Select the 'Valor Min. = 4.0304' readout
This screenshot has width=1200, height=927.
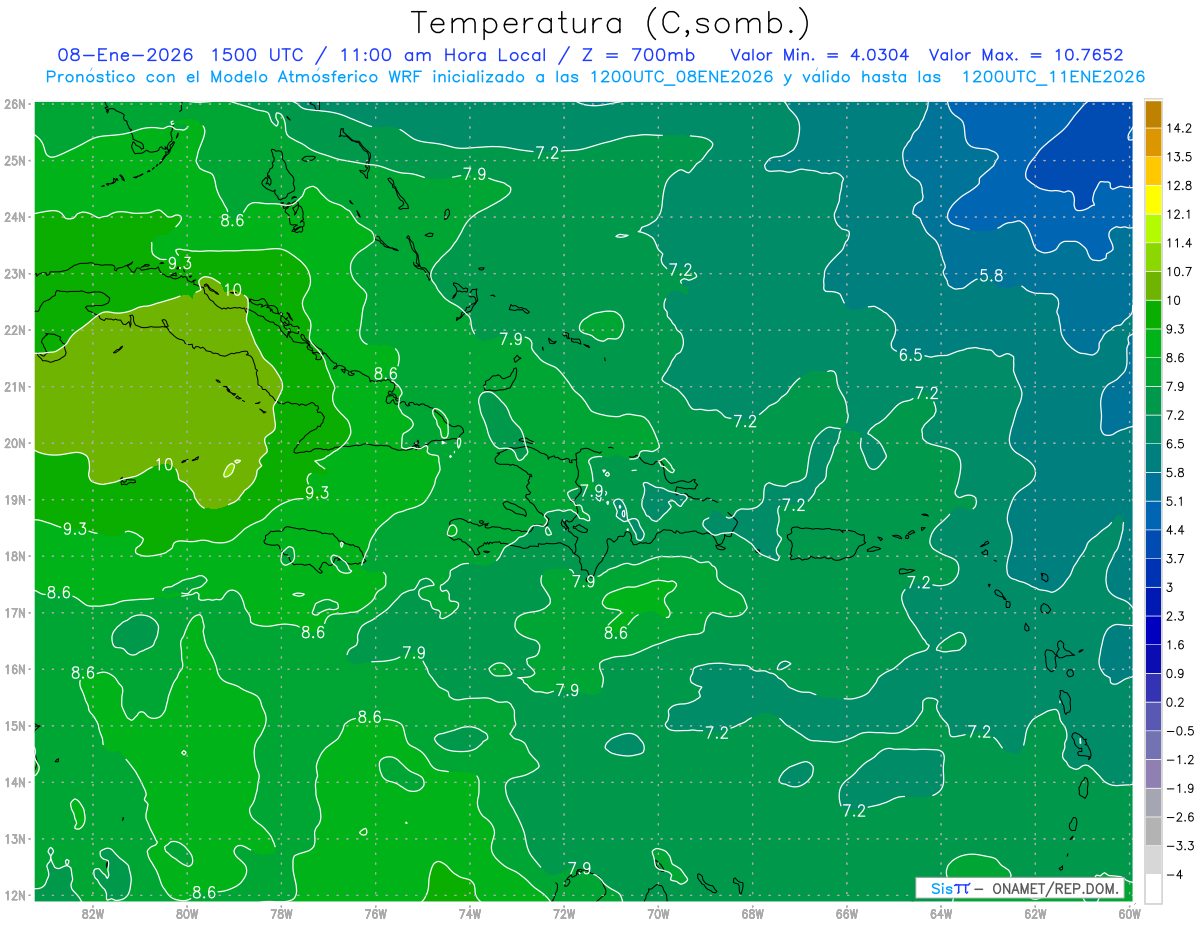819,54
